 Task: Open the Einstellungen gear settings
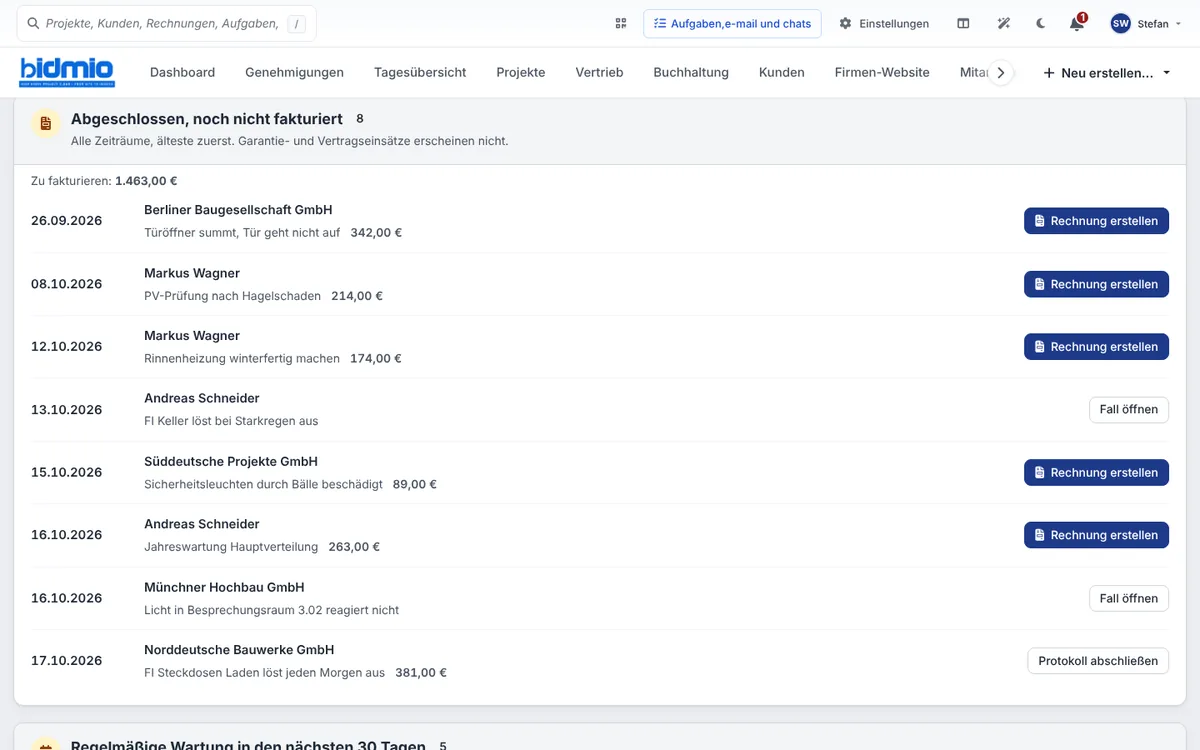pos(884,23)
